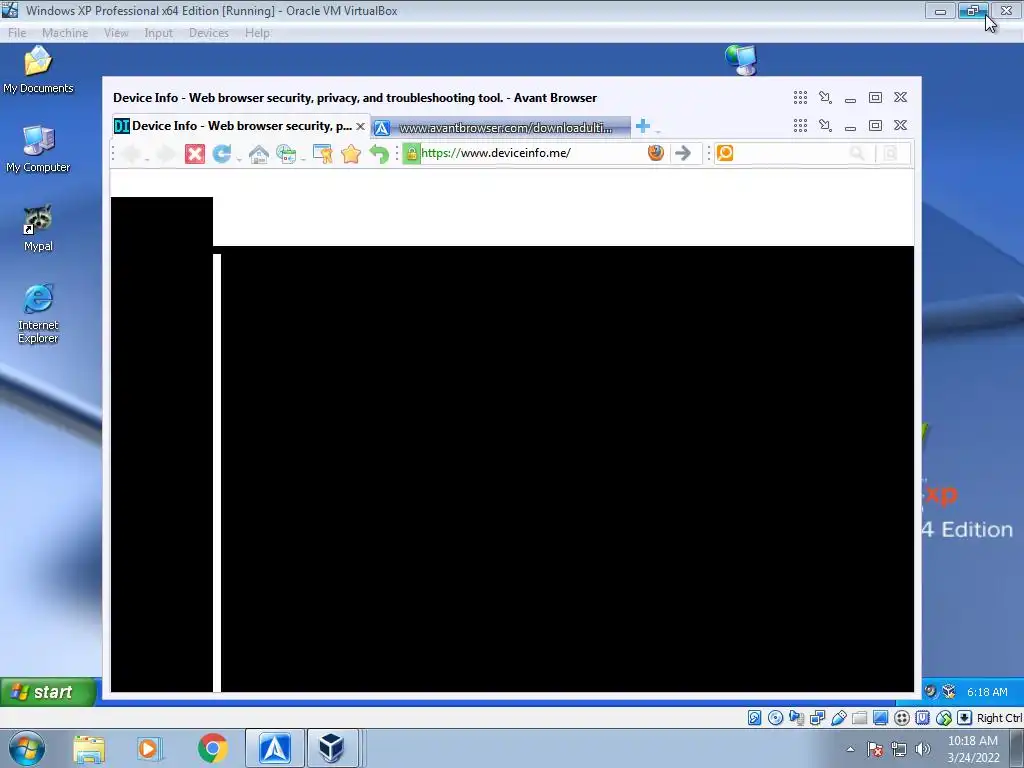This screenshot has height=768, width=1024.
Task: Click the green padlock security icon
Action: [411, 153]
